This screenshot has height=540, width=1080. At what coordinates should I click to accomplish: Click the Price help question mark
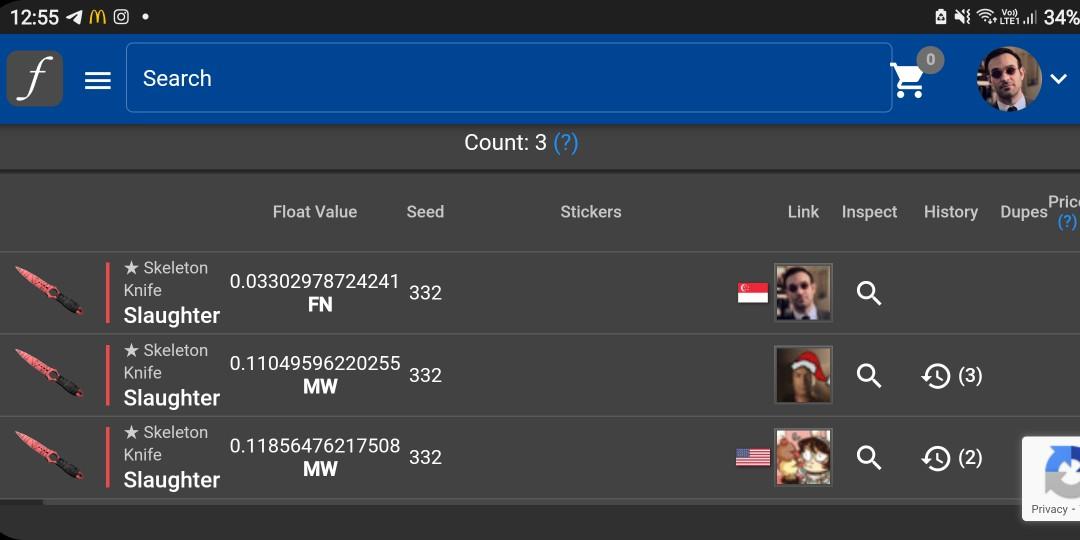click(x=1067, y=222)
